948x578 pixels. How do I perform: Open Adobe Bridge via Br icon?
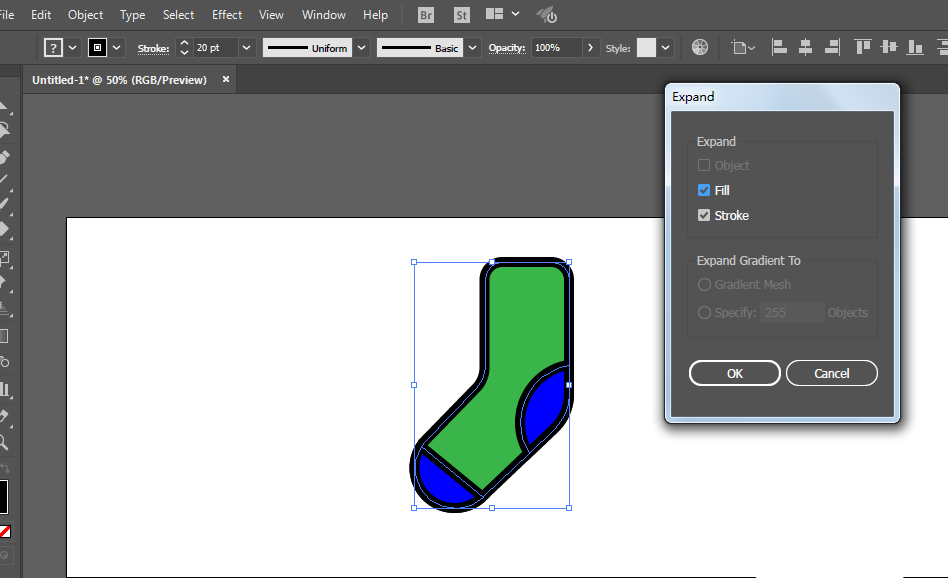pos(426,15)
